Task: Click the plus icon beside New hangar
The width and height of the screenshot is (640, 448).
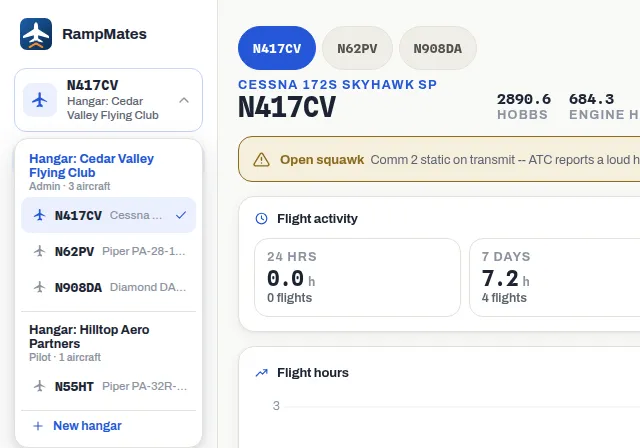Action: coord(38,426)
